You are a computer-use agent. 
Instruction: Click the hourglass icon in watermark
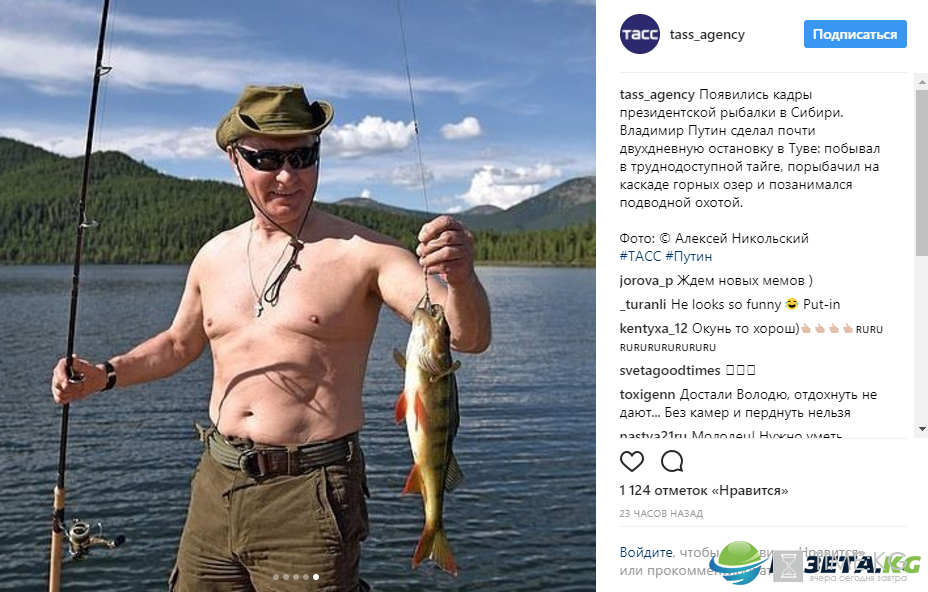788,567
